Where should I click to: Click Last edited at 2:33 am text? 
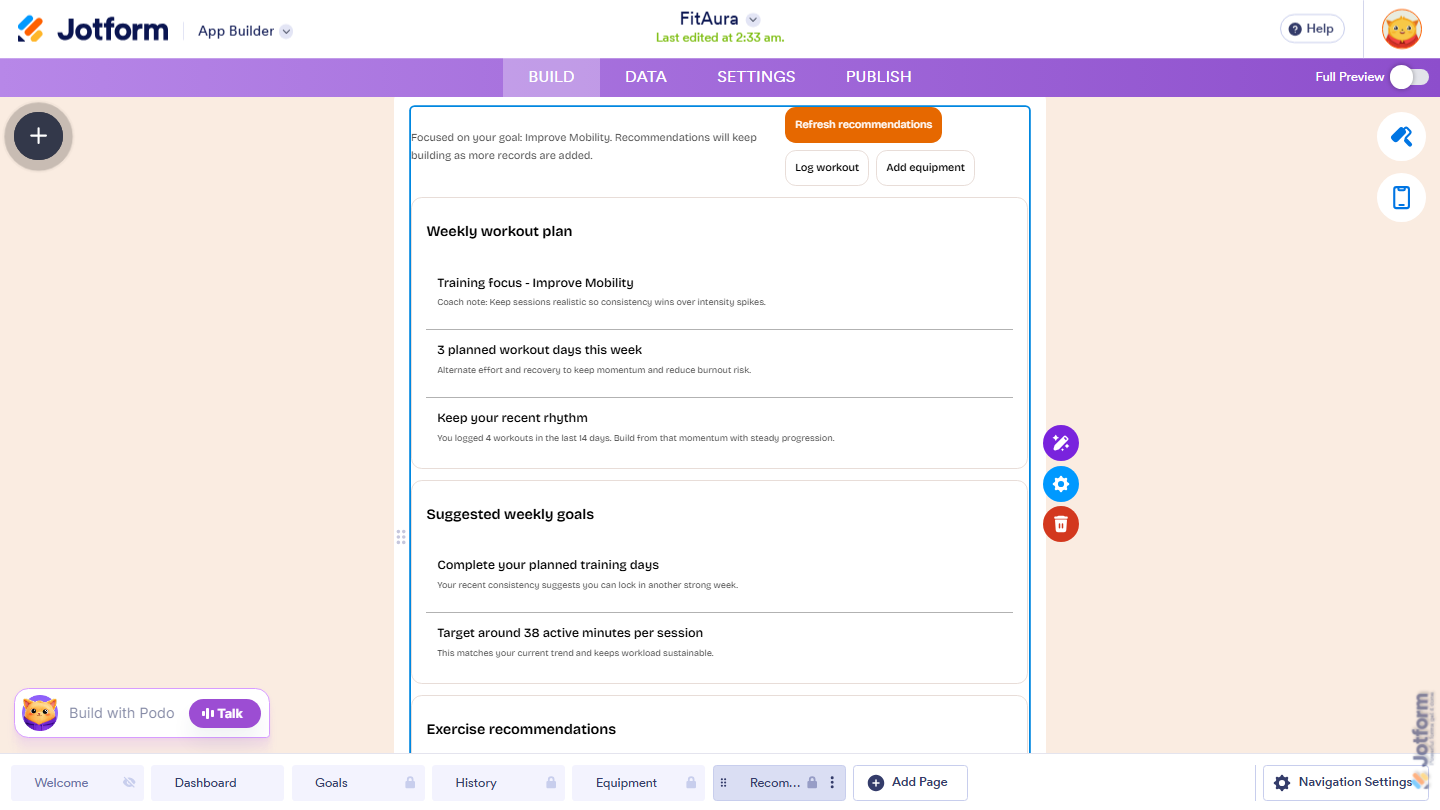(720, 38)
